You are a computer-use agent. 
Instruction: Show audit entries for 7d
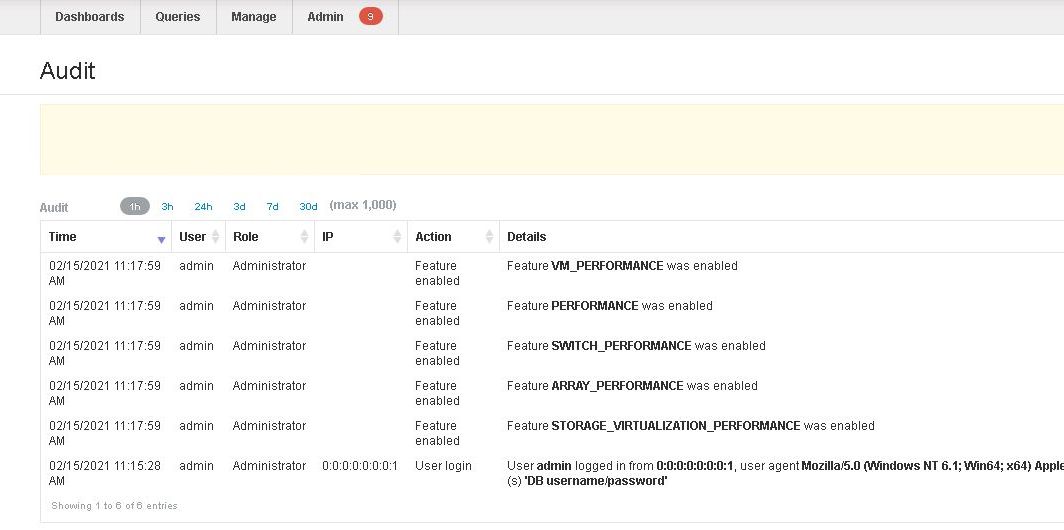[272, 207]
